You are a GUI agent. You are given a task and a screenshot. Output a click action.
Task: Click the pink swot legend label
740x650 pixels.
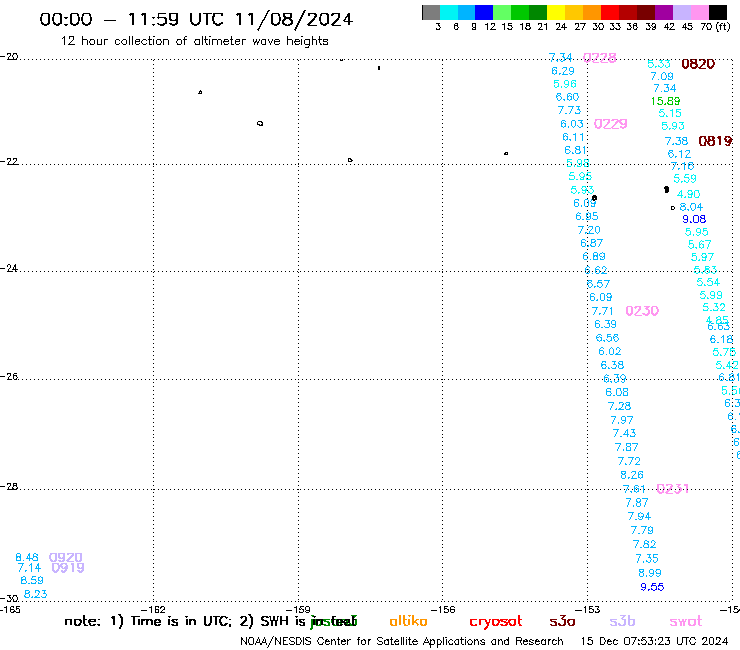[686, 621]
